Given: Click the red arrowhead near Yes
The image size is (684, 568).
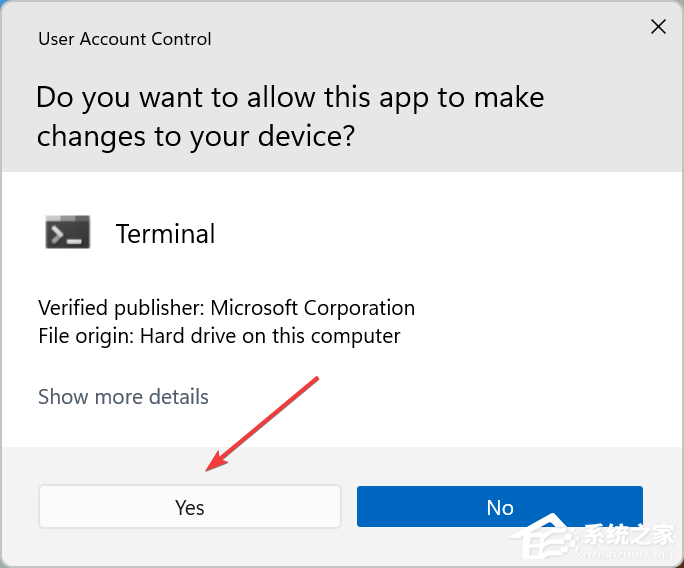Looking at the screenshot, I should click(x=213, y=463).
